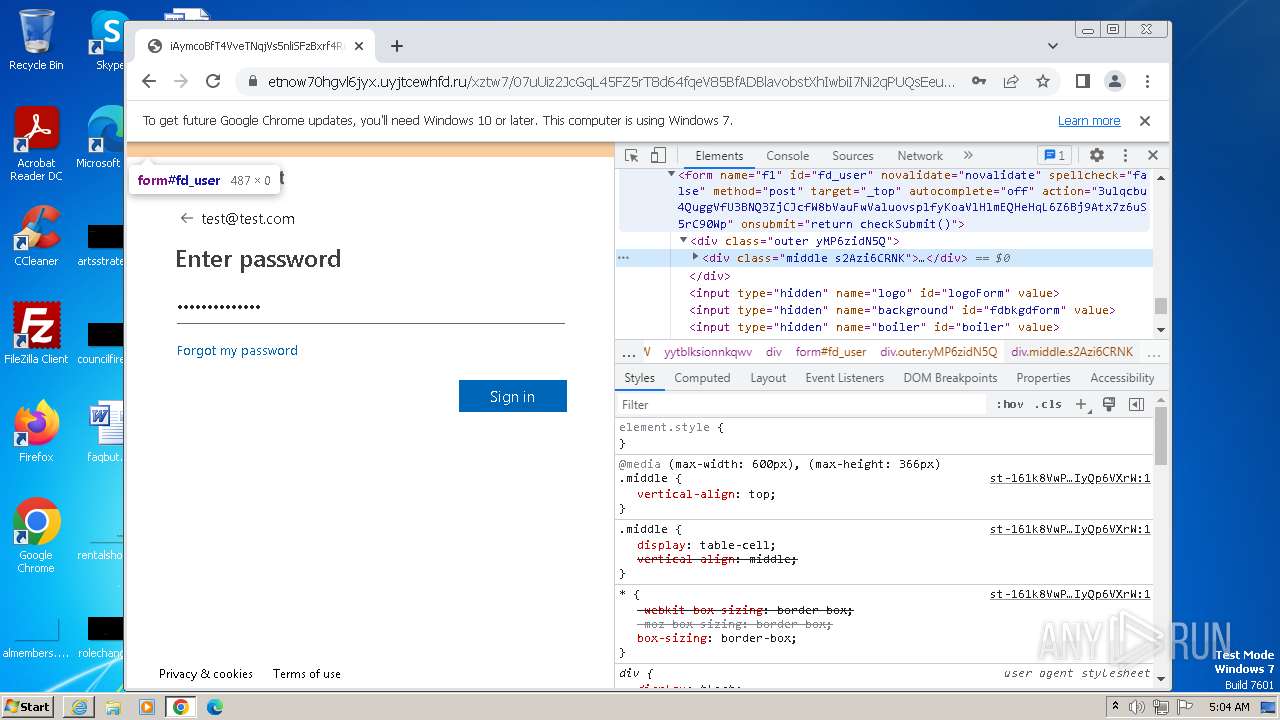Open Terms of use link
Viewport: 1280px width, 720px height.
pyautogui.click(x=307, y=674)
